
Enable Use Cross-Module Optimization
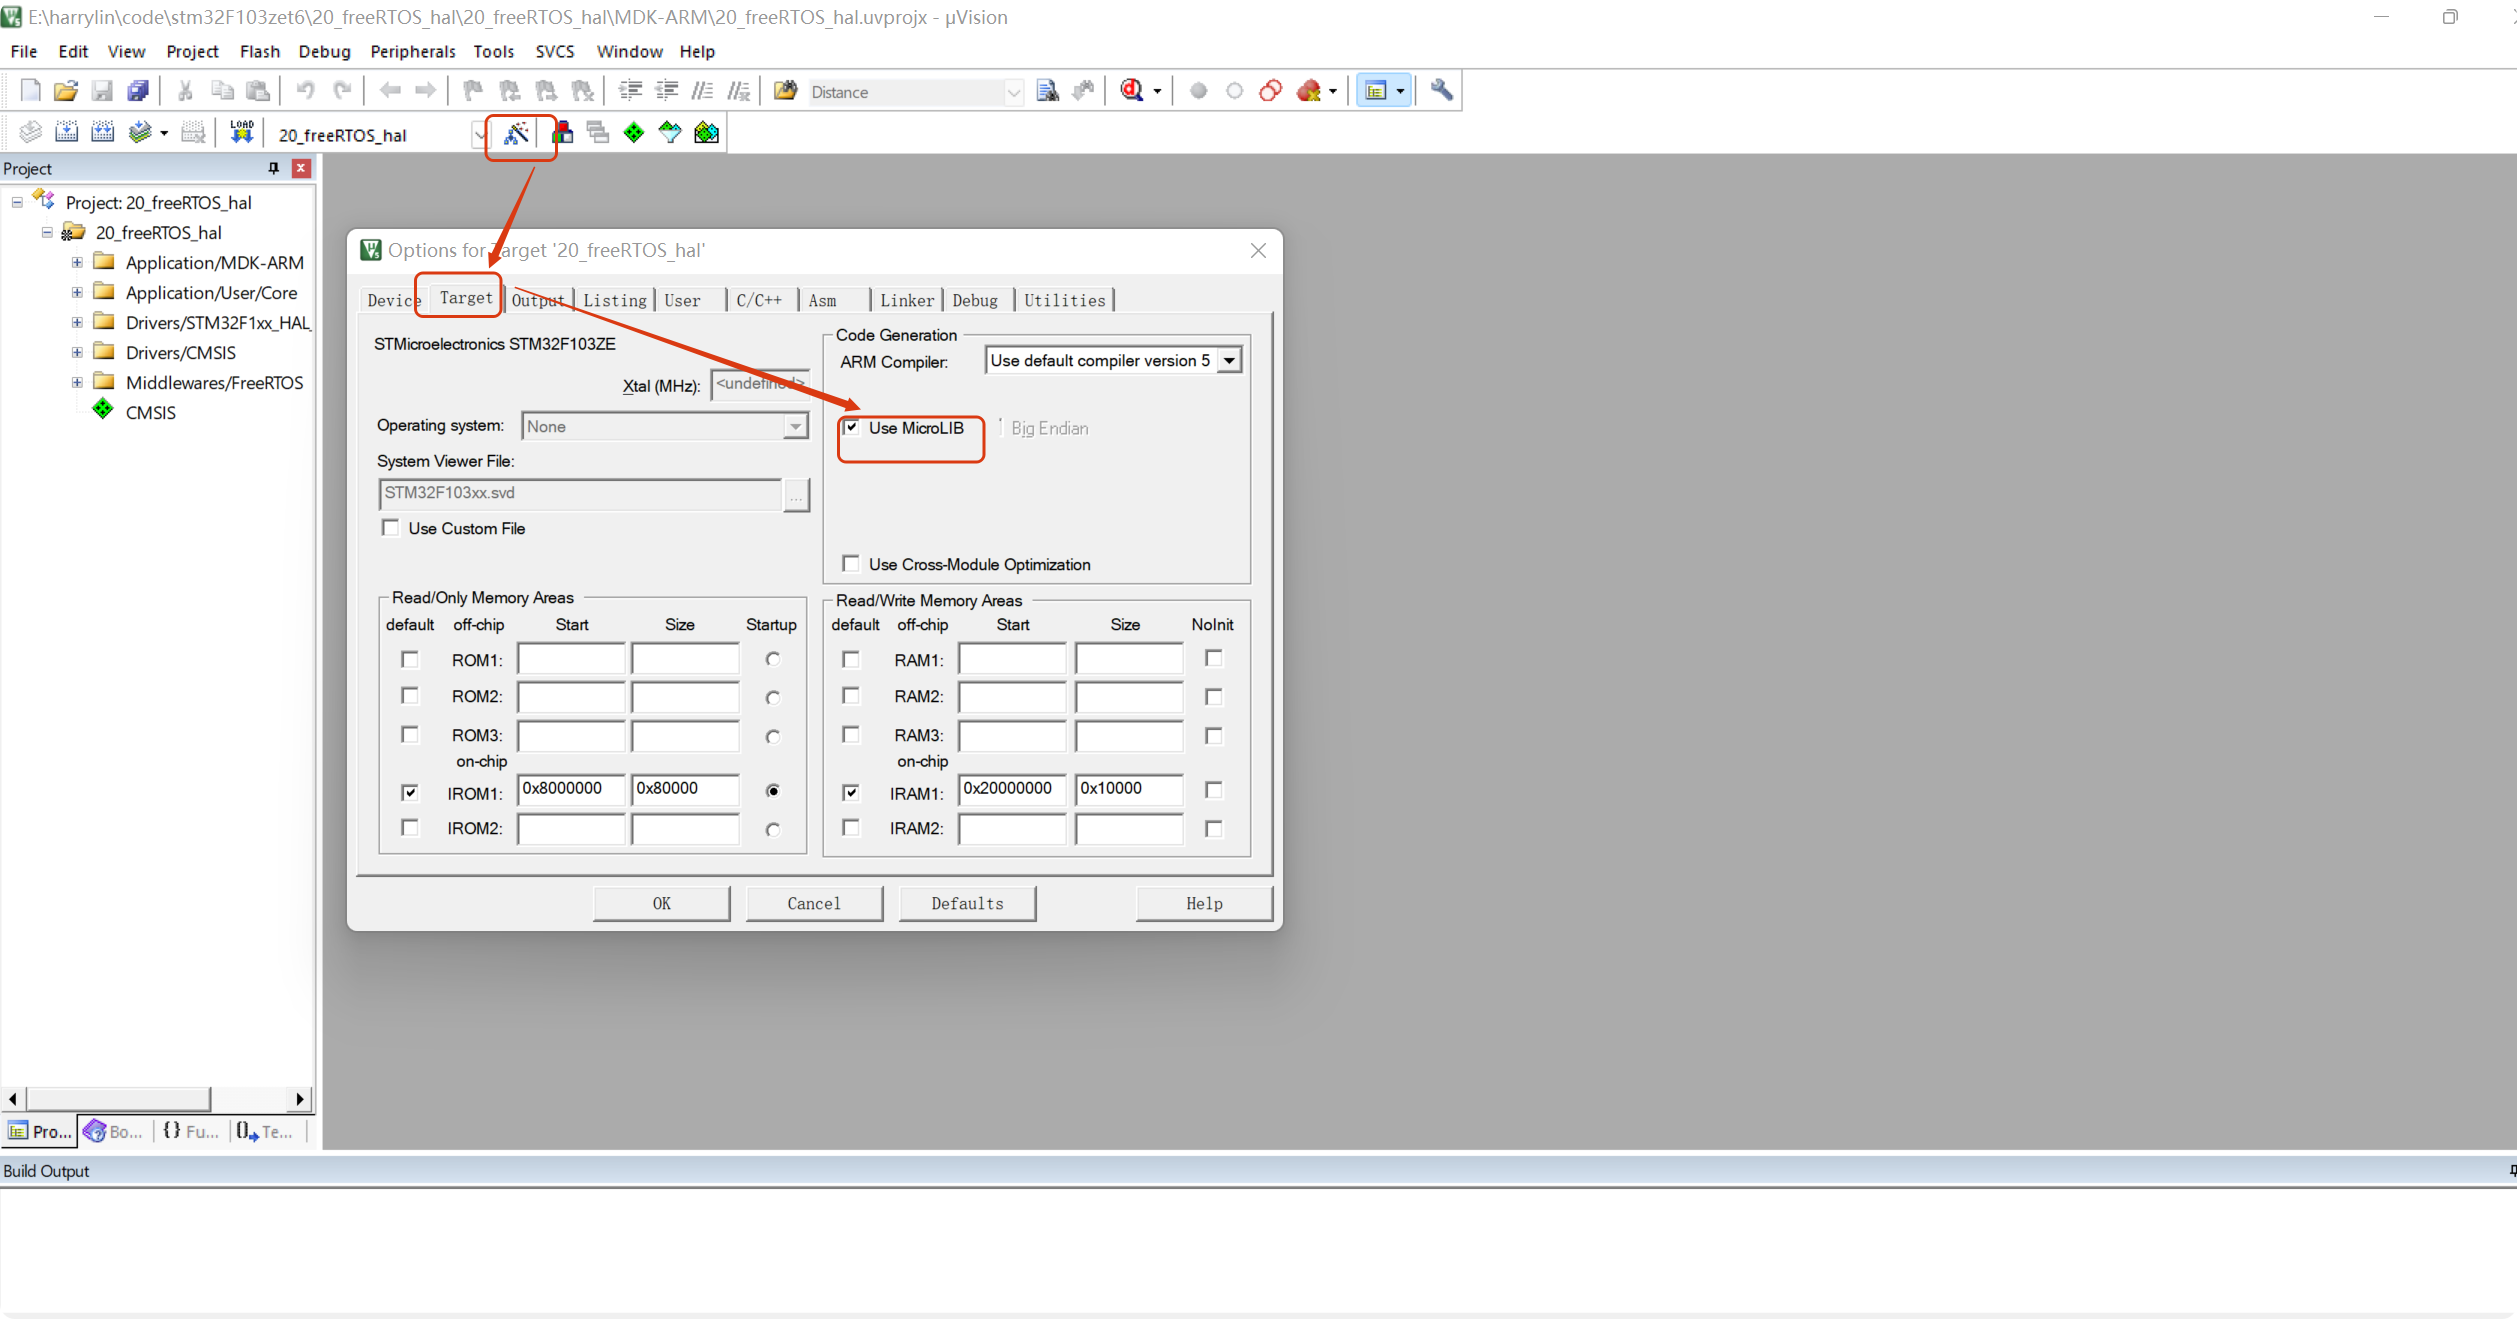click(851, 564)
